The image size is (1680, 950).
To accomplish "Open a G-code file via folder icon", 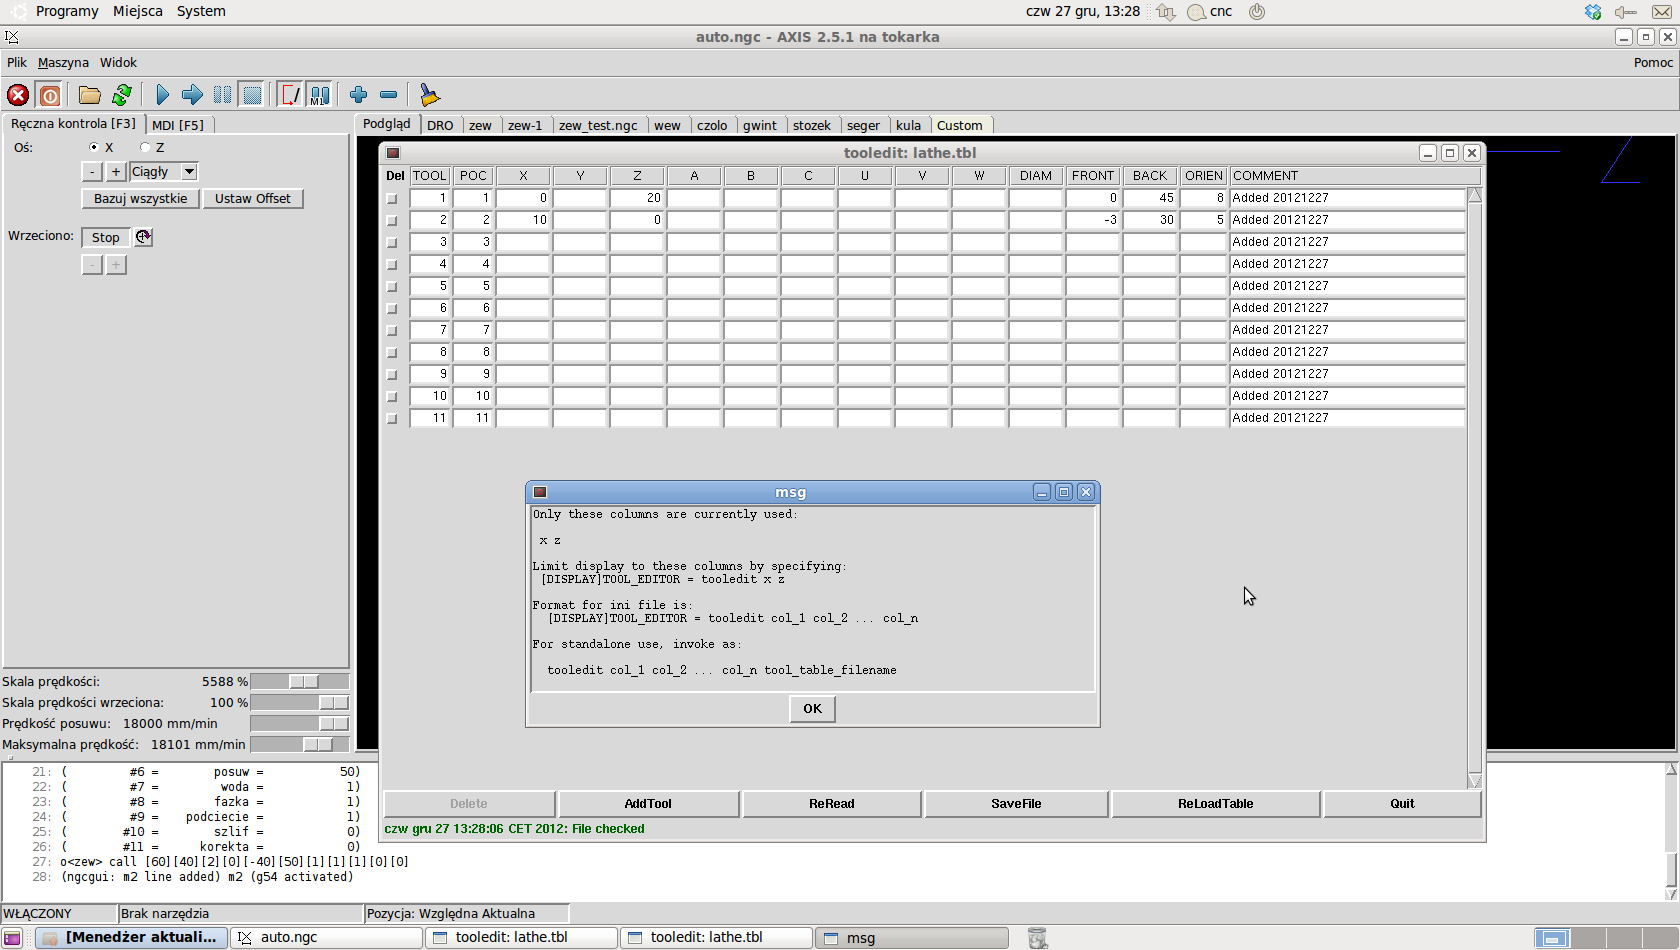I will 90,95.
